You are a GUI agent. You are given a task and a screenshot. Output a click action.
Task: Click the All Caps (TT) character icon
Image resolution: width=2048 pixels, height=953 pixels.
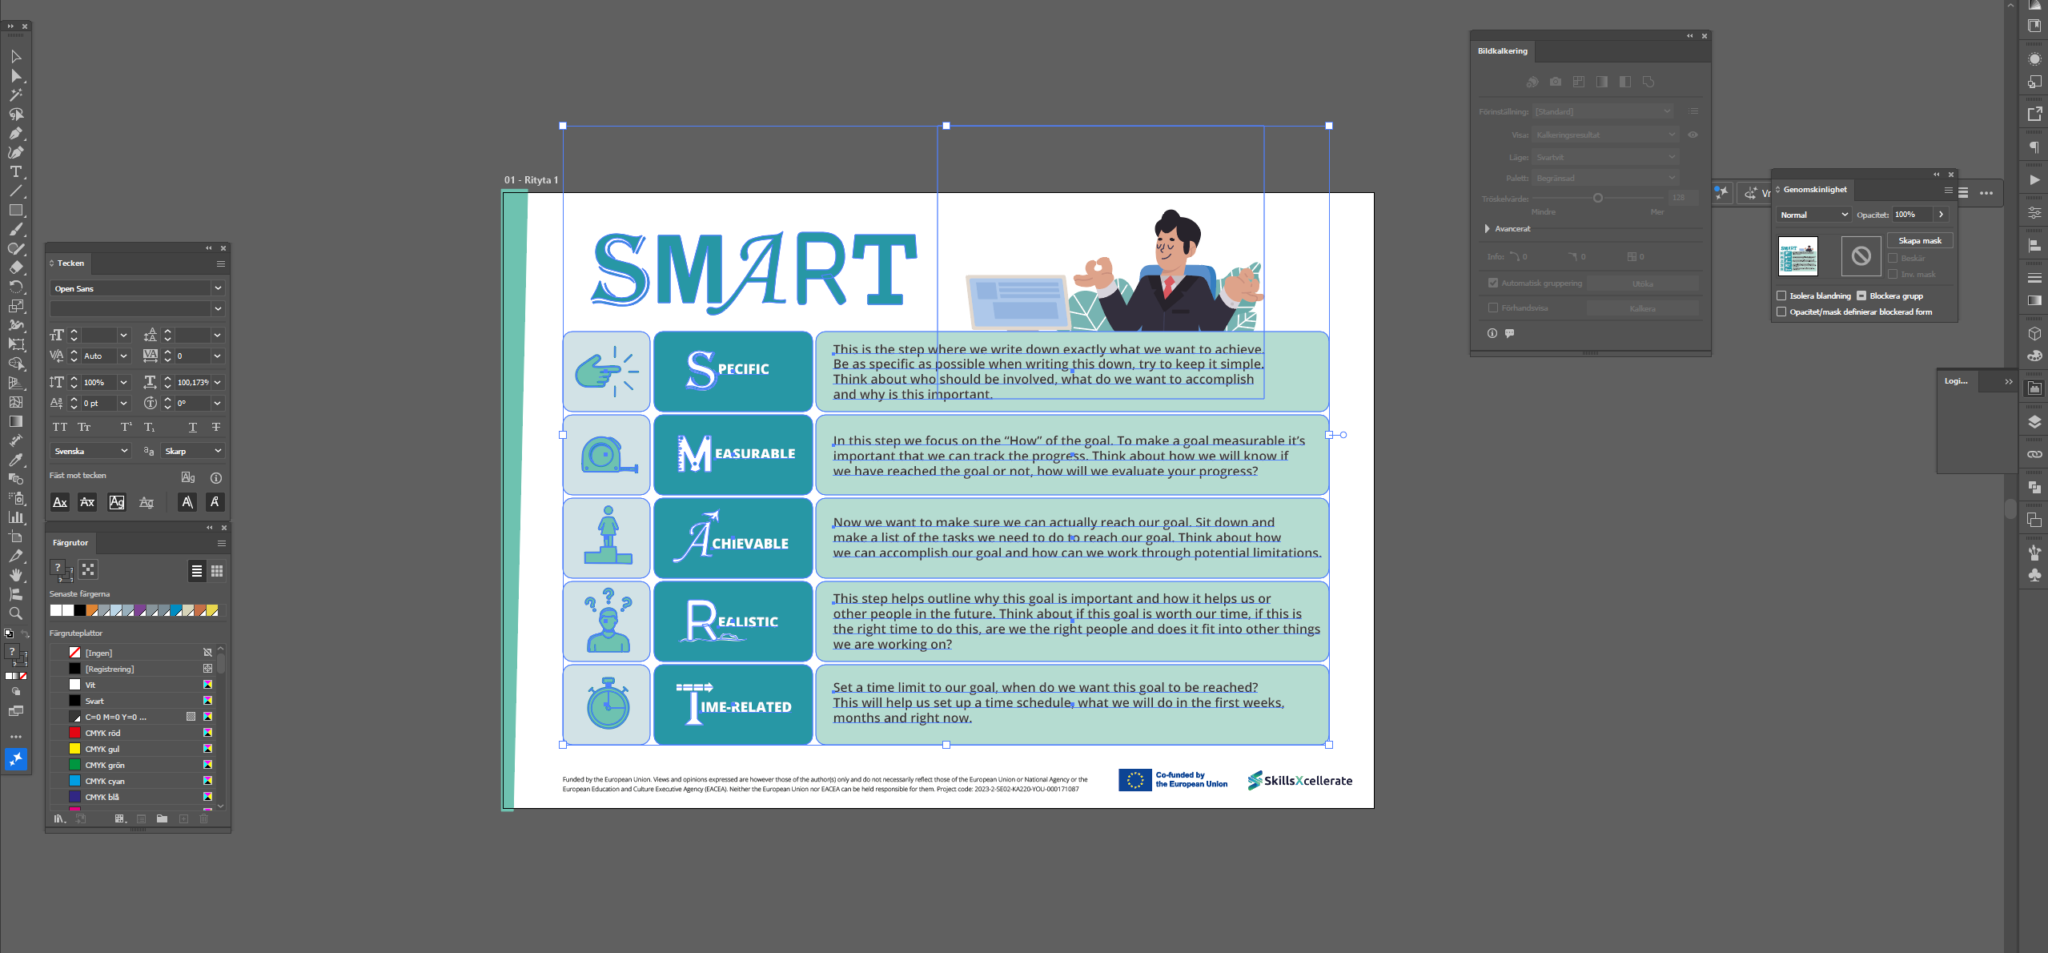point(60,427)
